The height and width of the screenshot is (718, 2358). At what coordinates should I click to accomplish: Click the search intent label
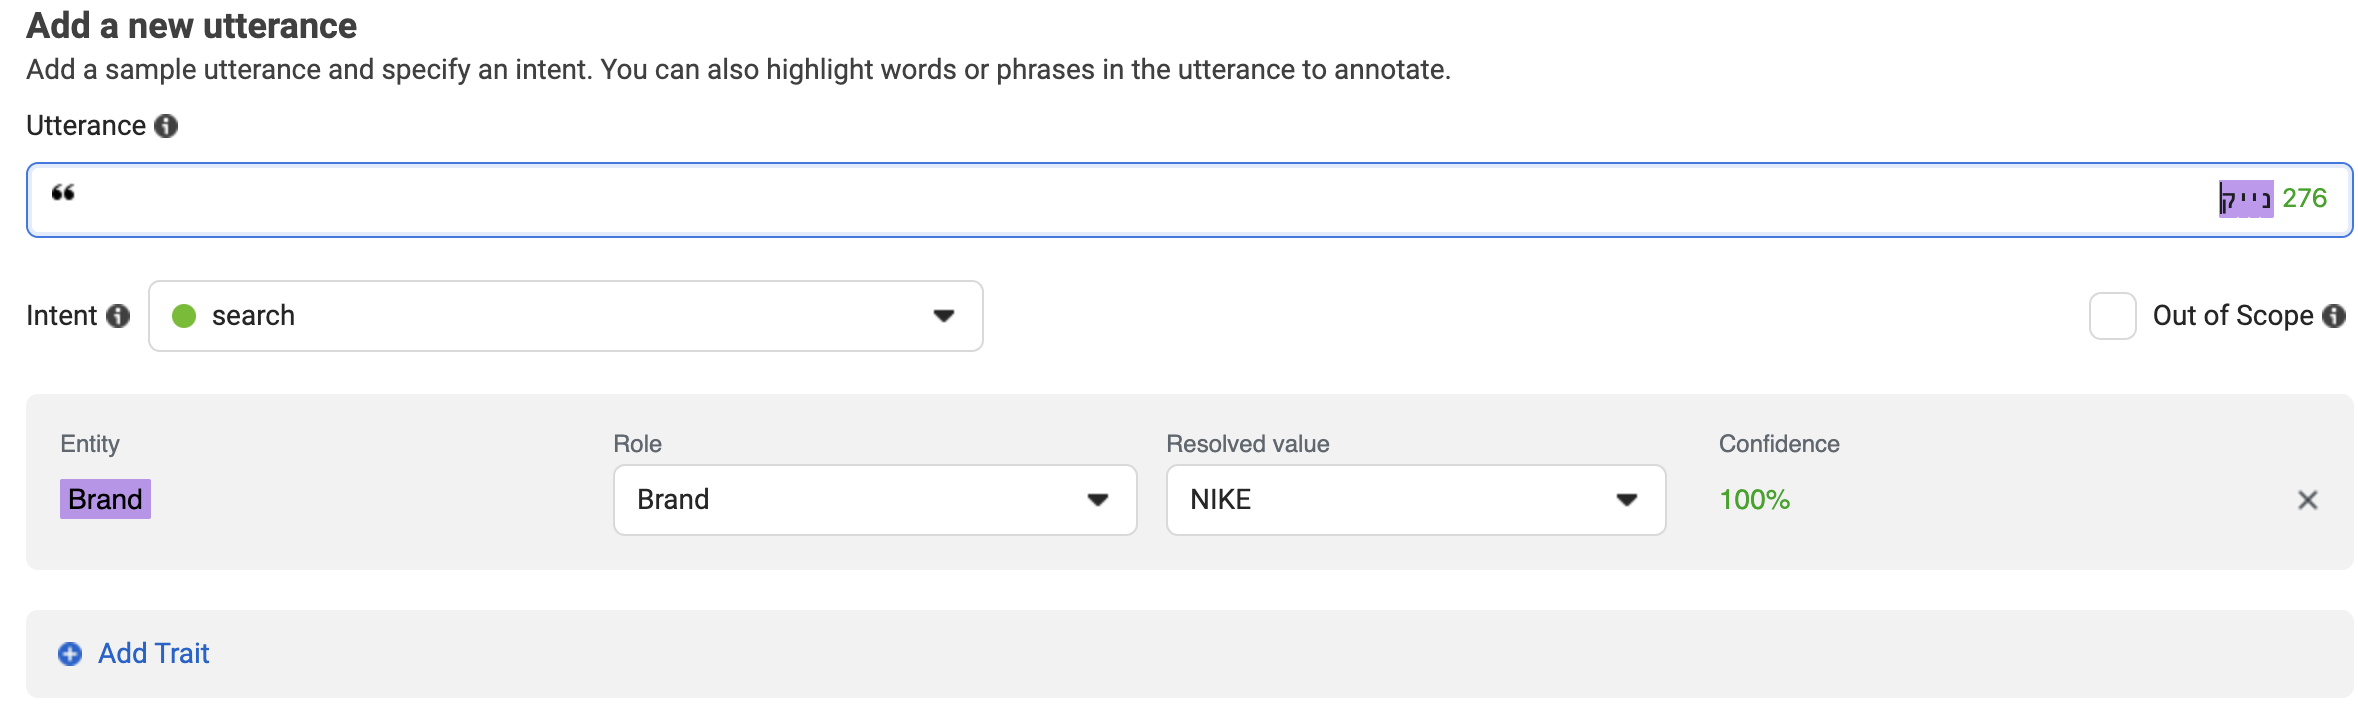point(253,316)
